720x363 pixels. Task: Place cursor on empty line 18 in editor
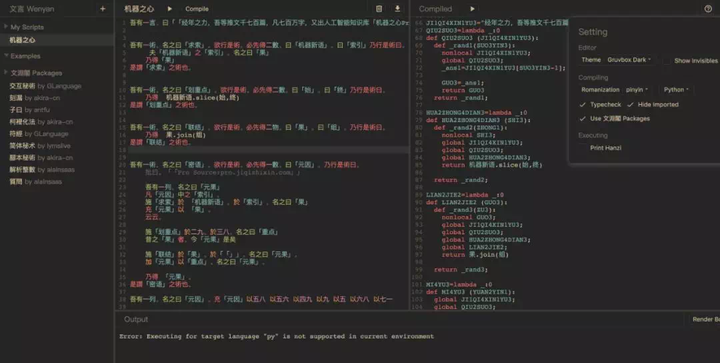click(x=269, y=150)
